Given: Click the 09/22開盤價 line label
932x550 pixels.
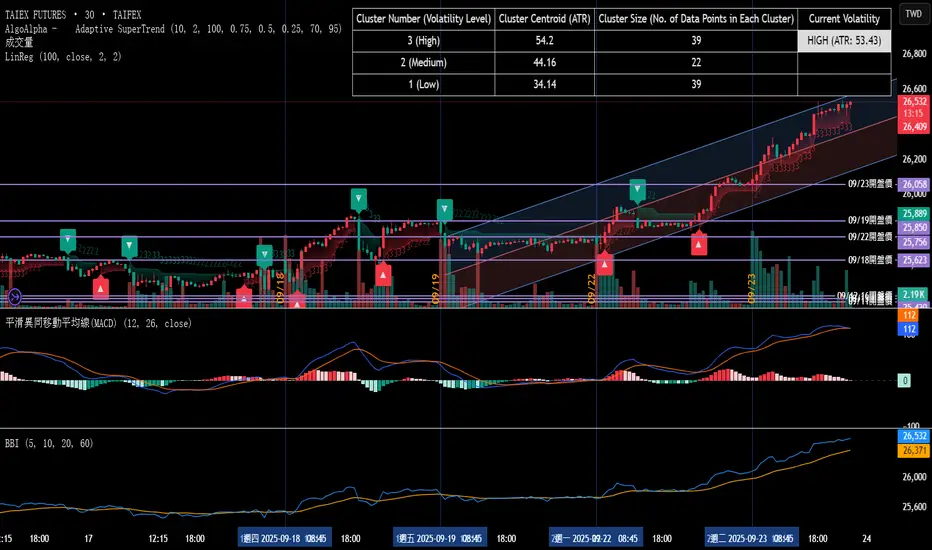Looking at the screenshot, I should tap(870, 237).
